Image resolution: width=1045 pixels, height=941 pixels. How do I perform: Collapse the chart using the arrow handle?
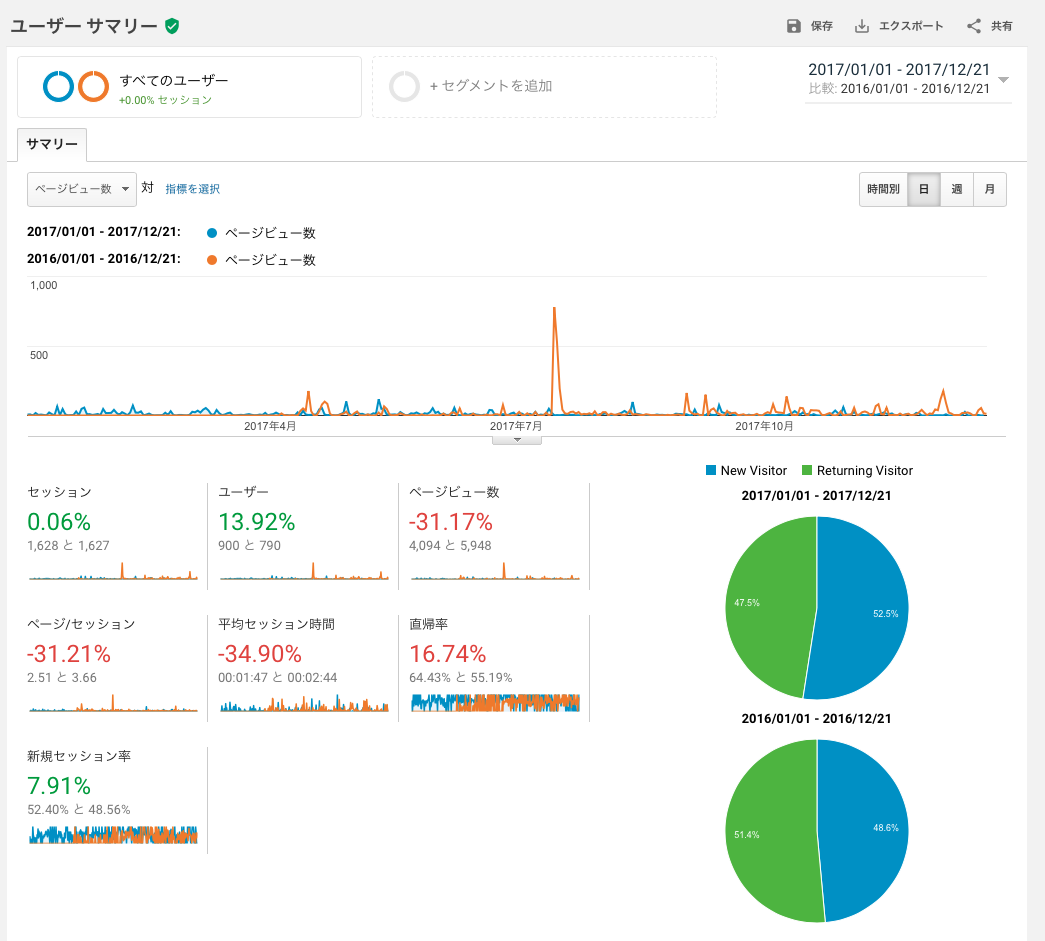point(517,441)
